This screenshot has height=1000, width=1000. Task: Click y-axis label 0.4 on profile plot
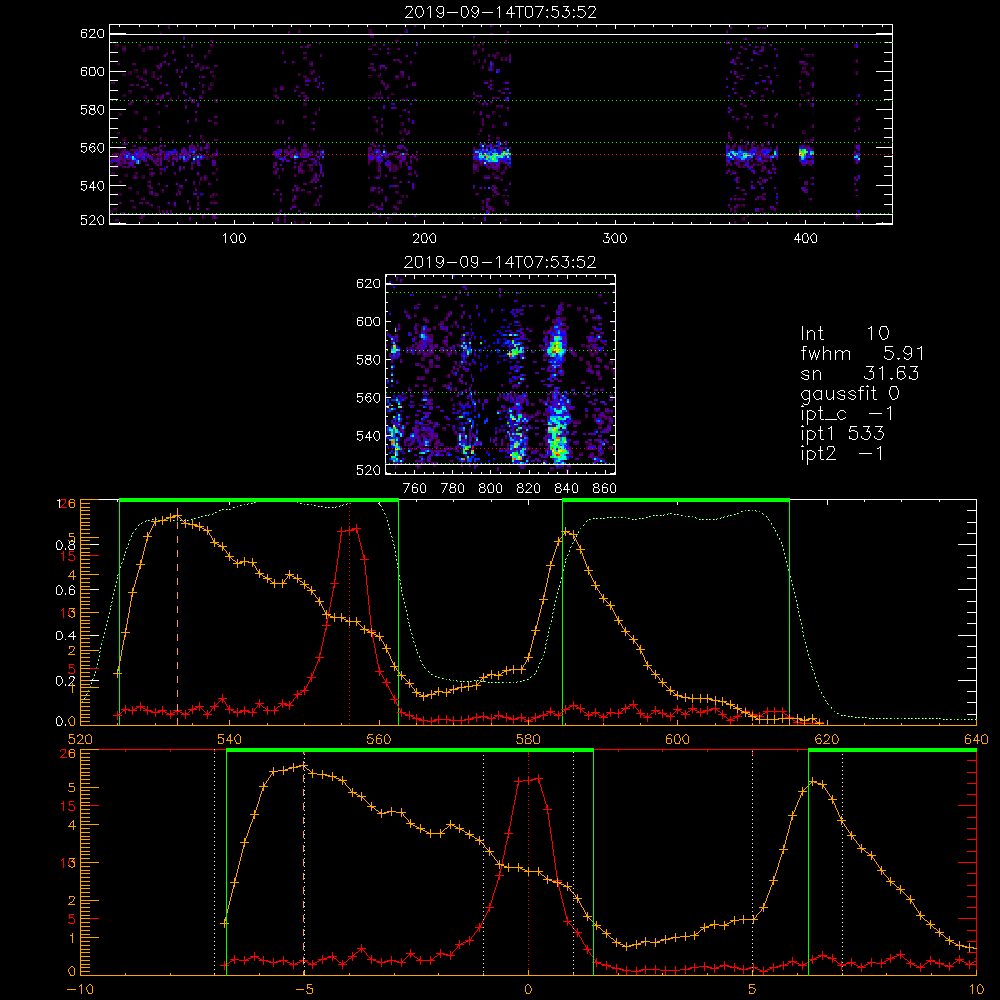[x=66, y=636]
